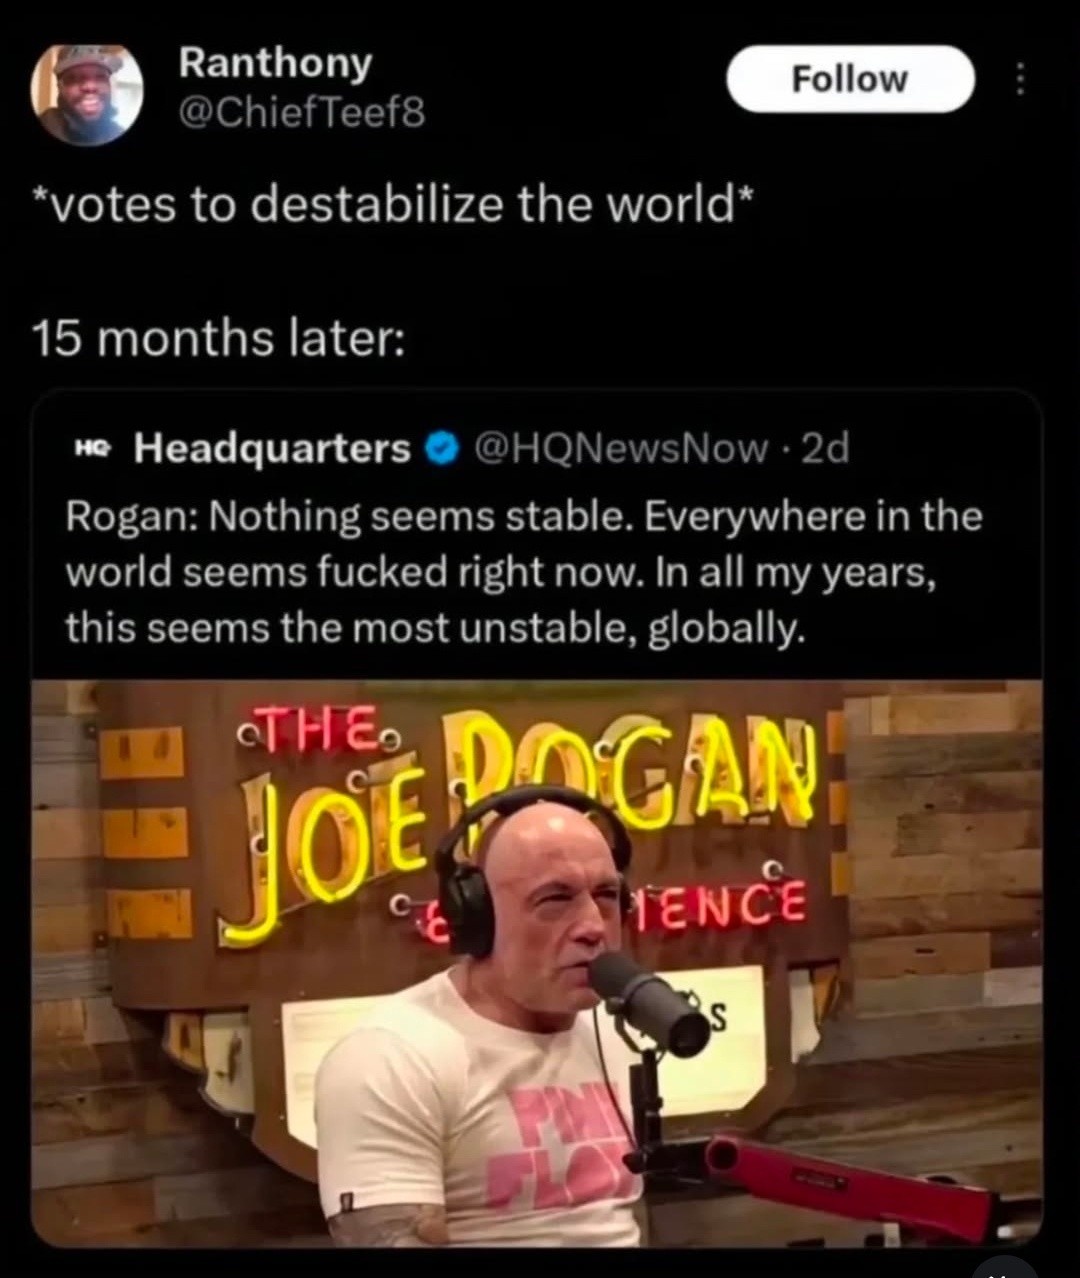Click the red microphone arm in image
This screenshot has height=1278, width=1080.
click(x=850, y=1187)
